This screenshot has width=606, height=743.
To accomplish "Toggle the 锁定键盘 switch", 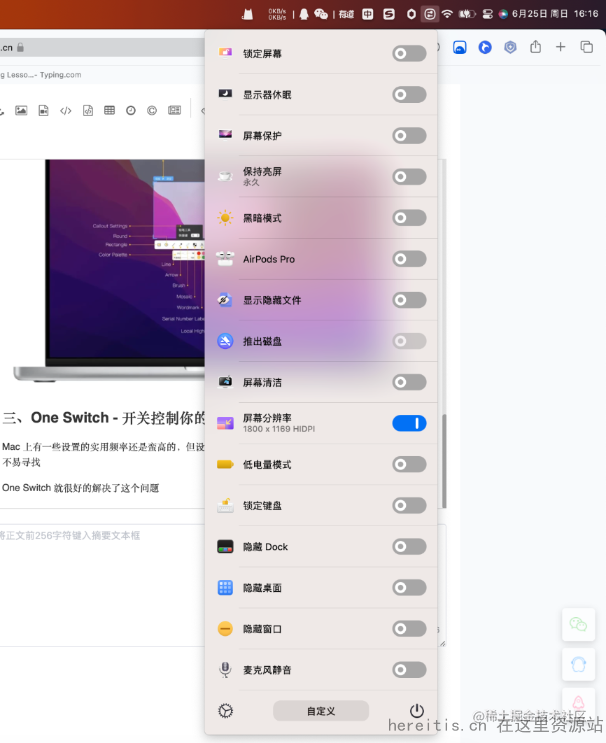I will [x=409, y=505].
